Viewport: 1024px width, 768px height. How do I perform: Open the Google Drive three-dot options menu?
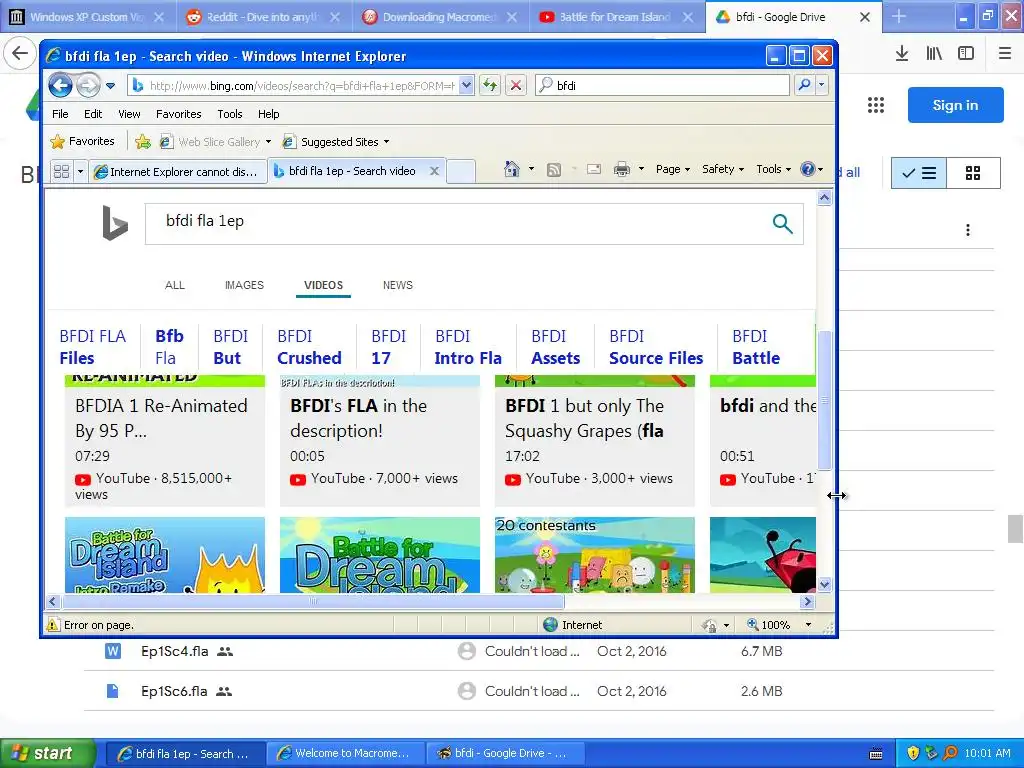pos(968,230)
